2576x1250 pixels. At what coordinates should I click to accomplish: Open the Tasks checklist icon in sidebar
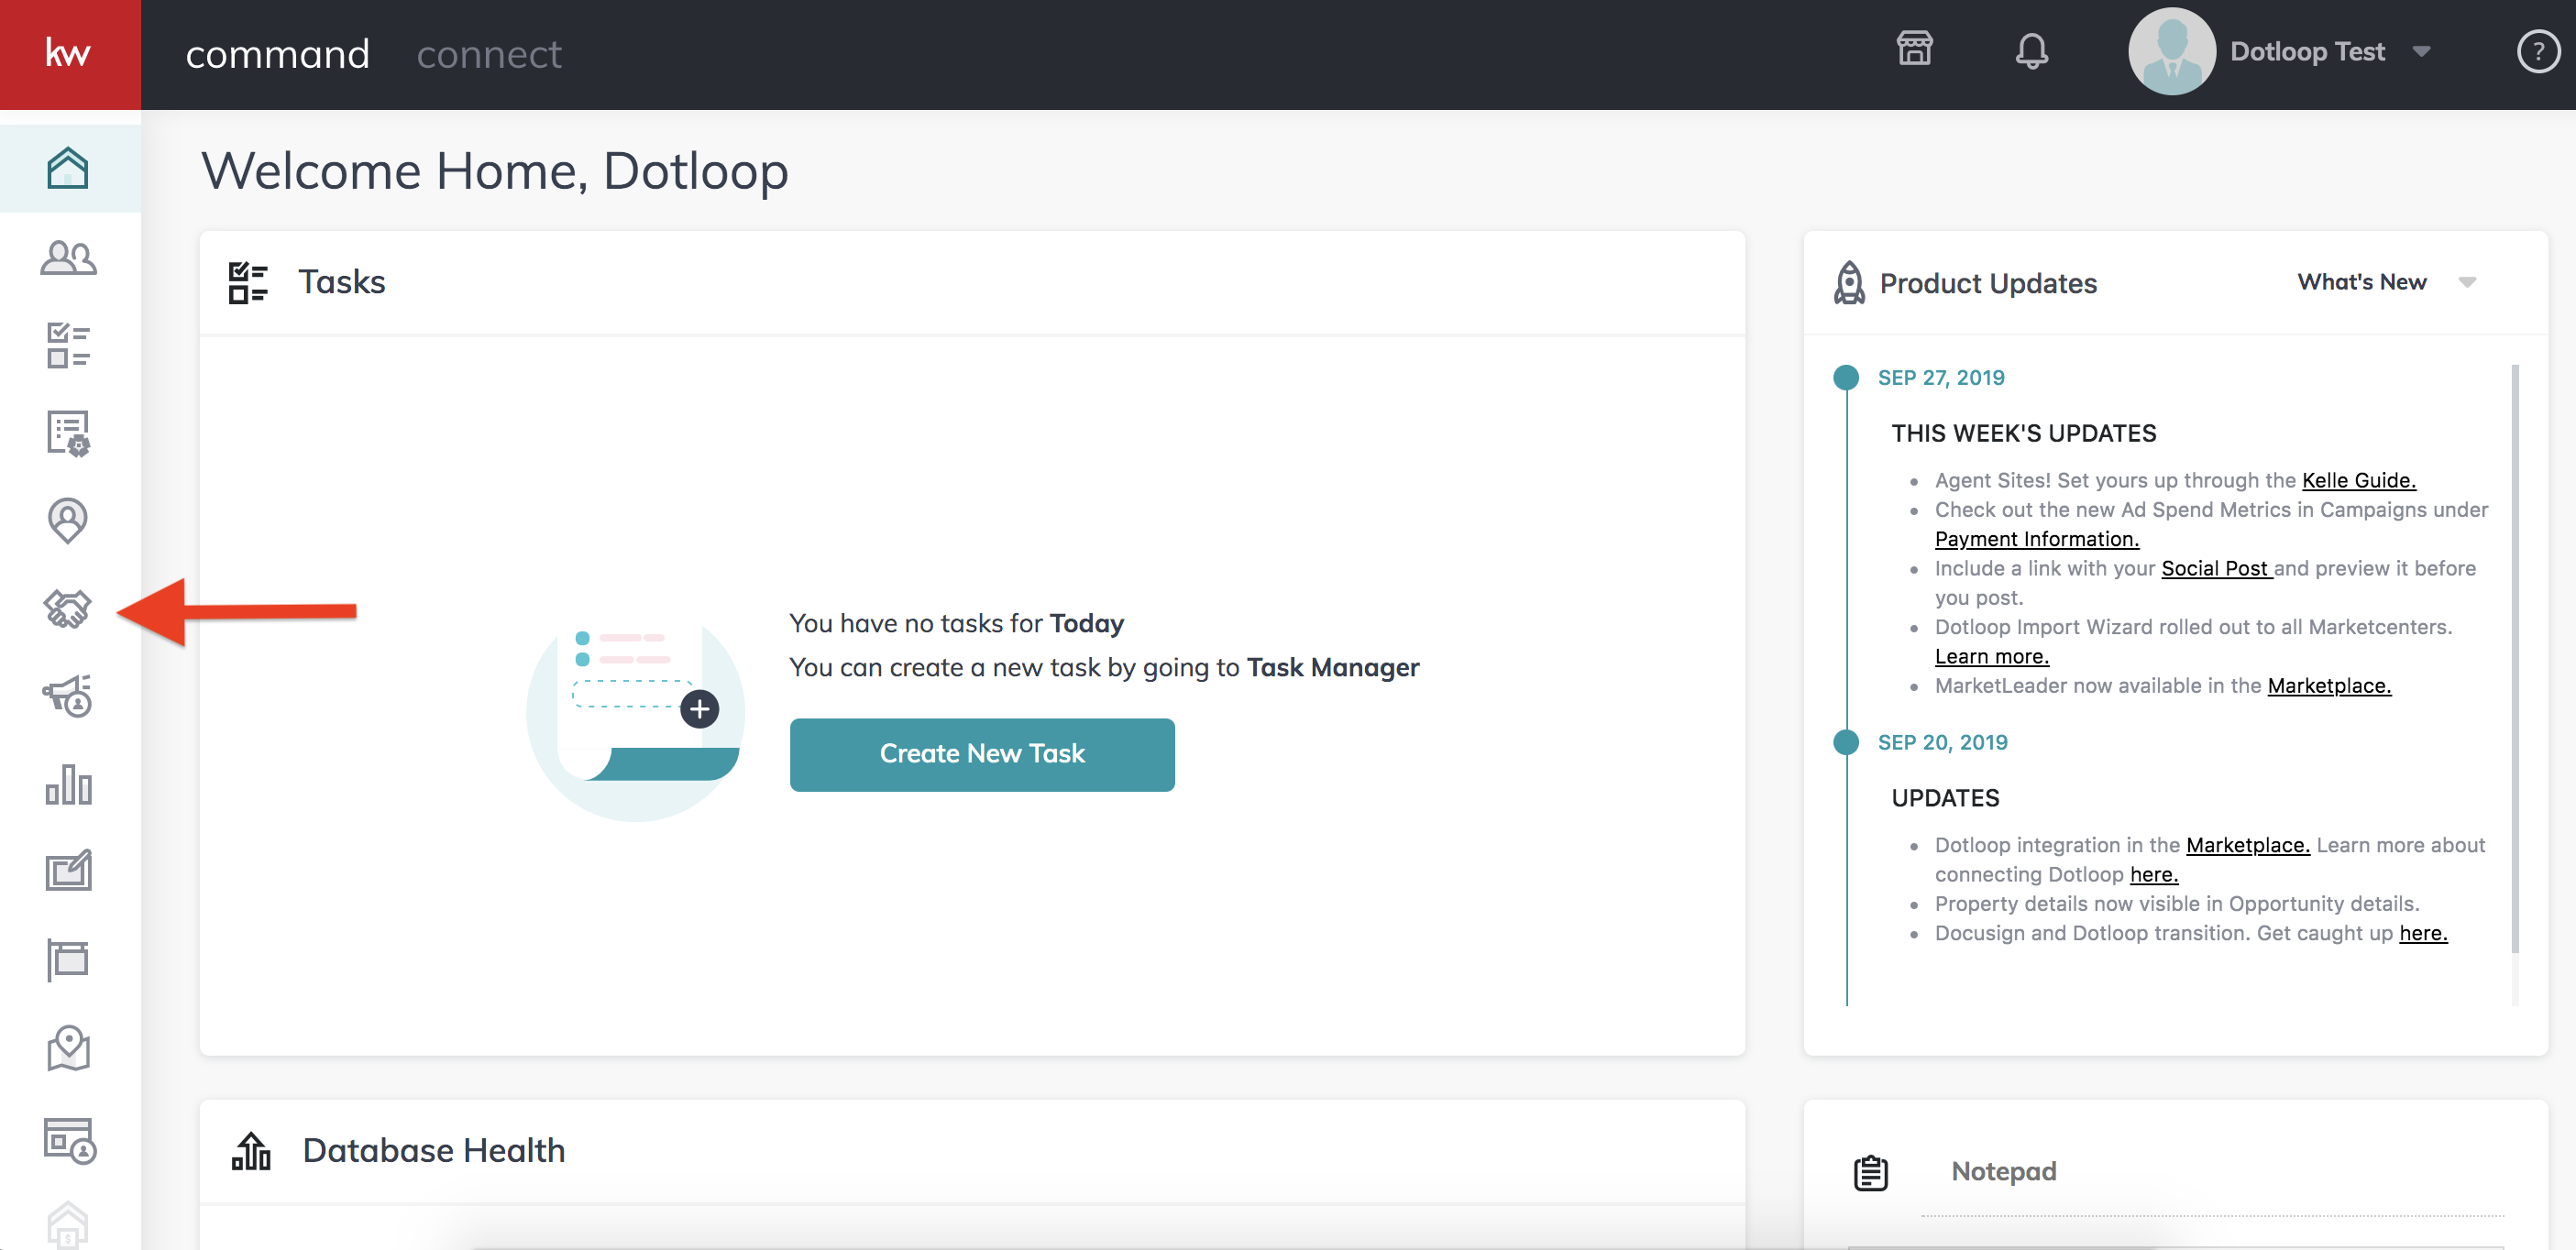tap(68, 345)
